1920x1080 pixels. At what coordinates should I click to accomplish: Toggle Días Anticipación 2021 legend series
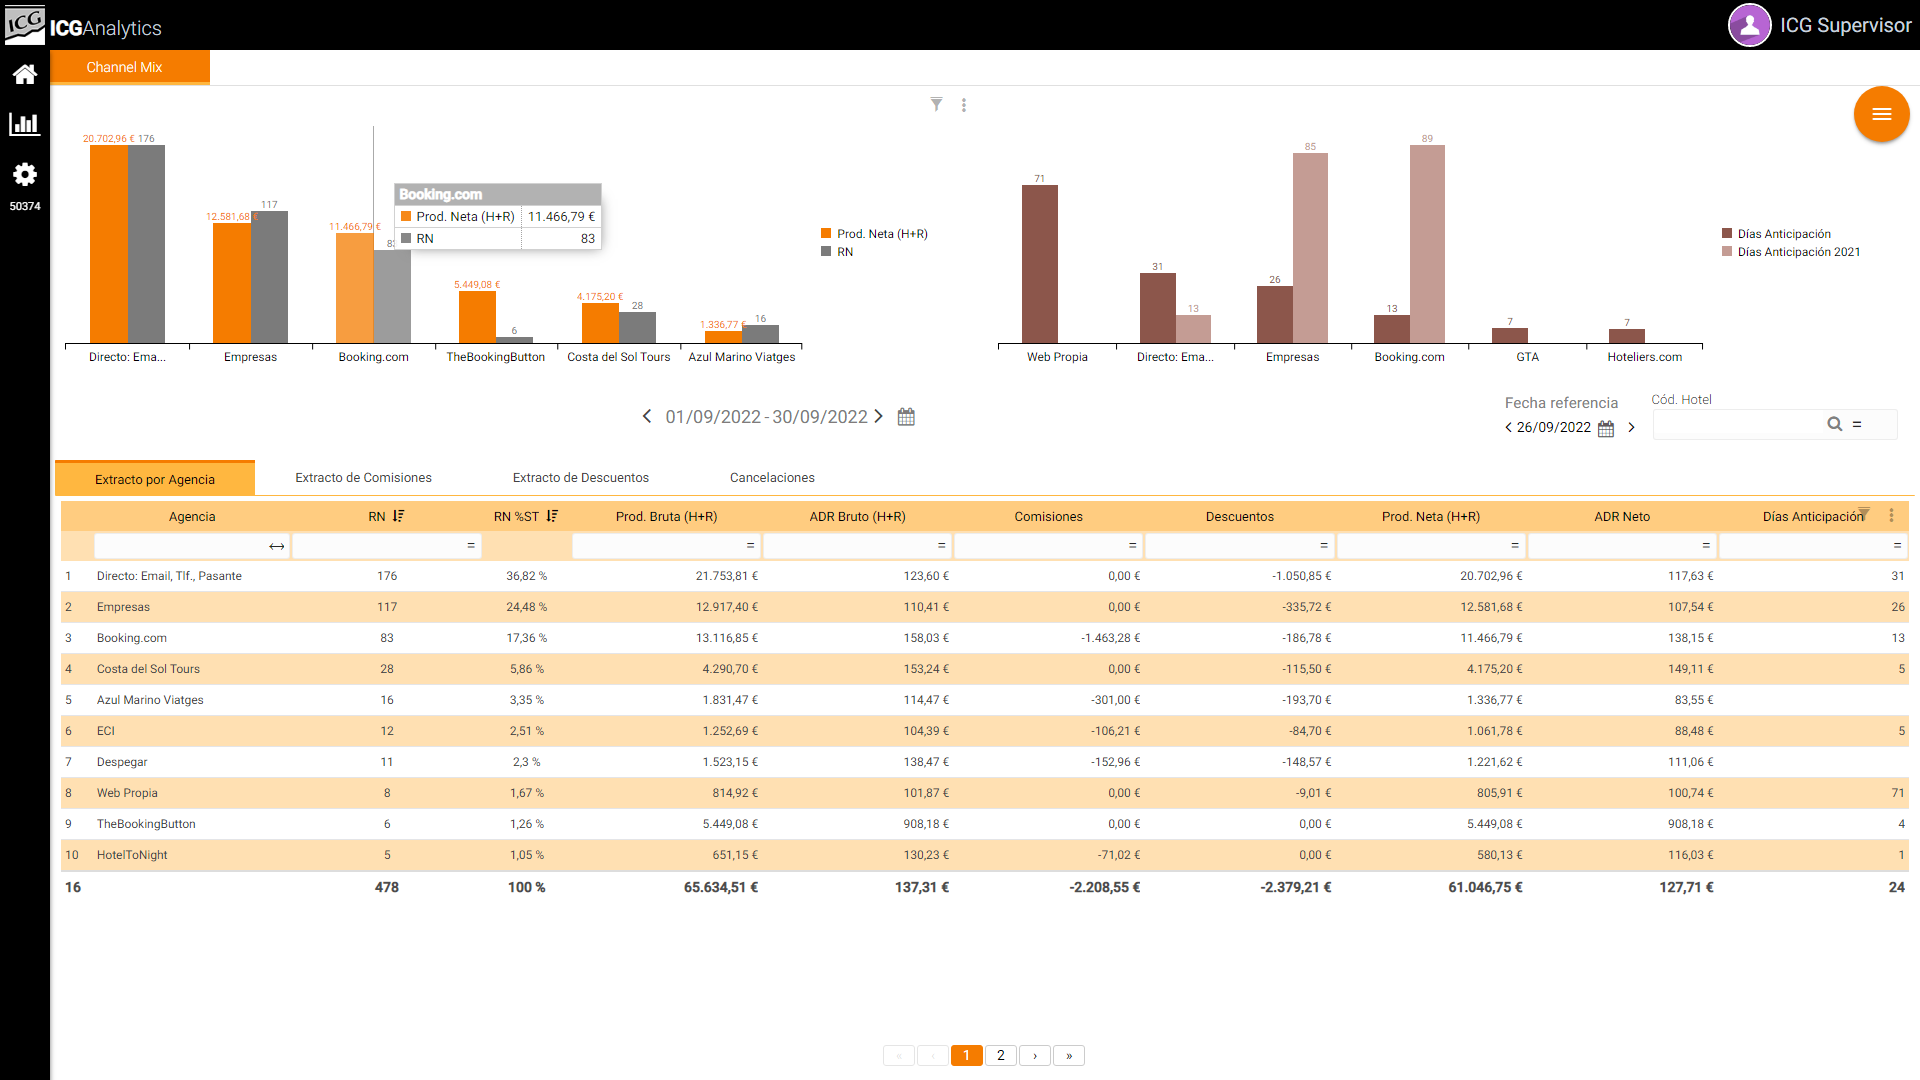coord(1798,252)
